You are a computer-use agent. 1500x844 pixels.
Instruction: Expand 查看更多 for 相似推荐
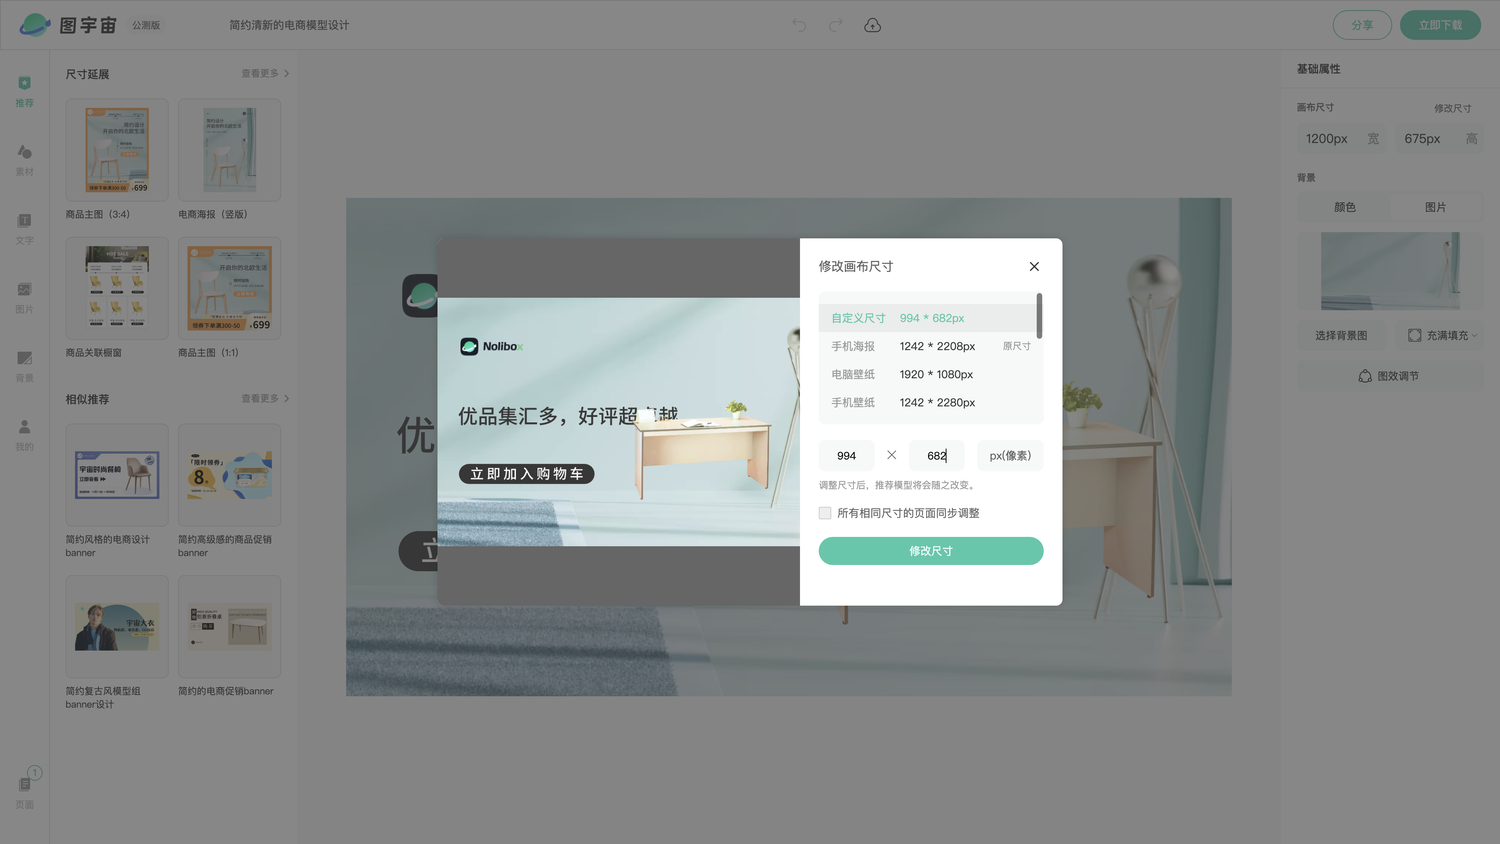click(265, 399)
